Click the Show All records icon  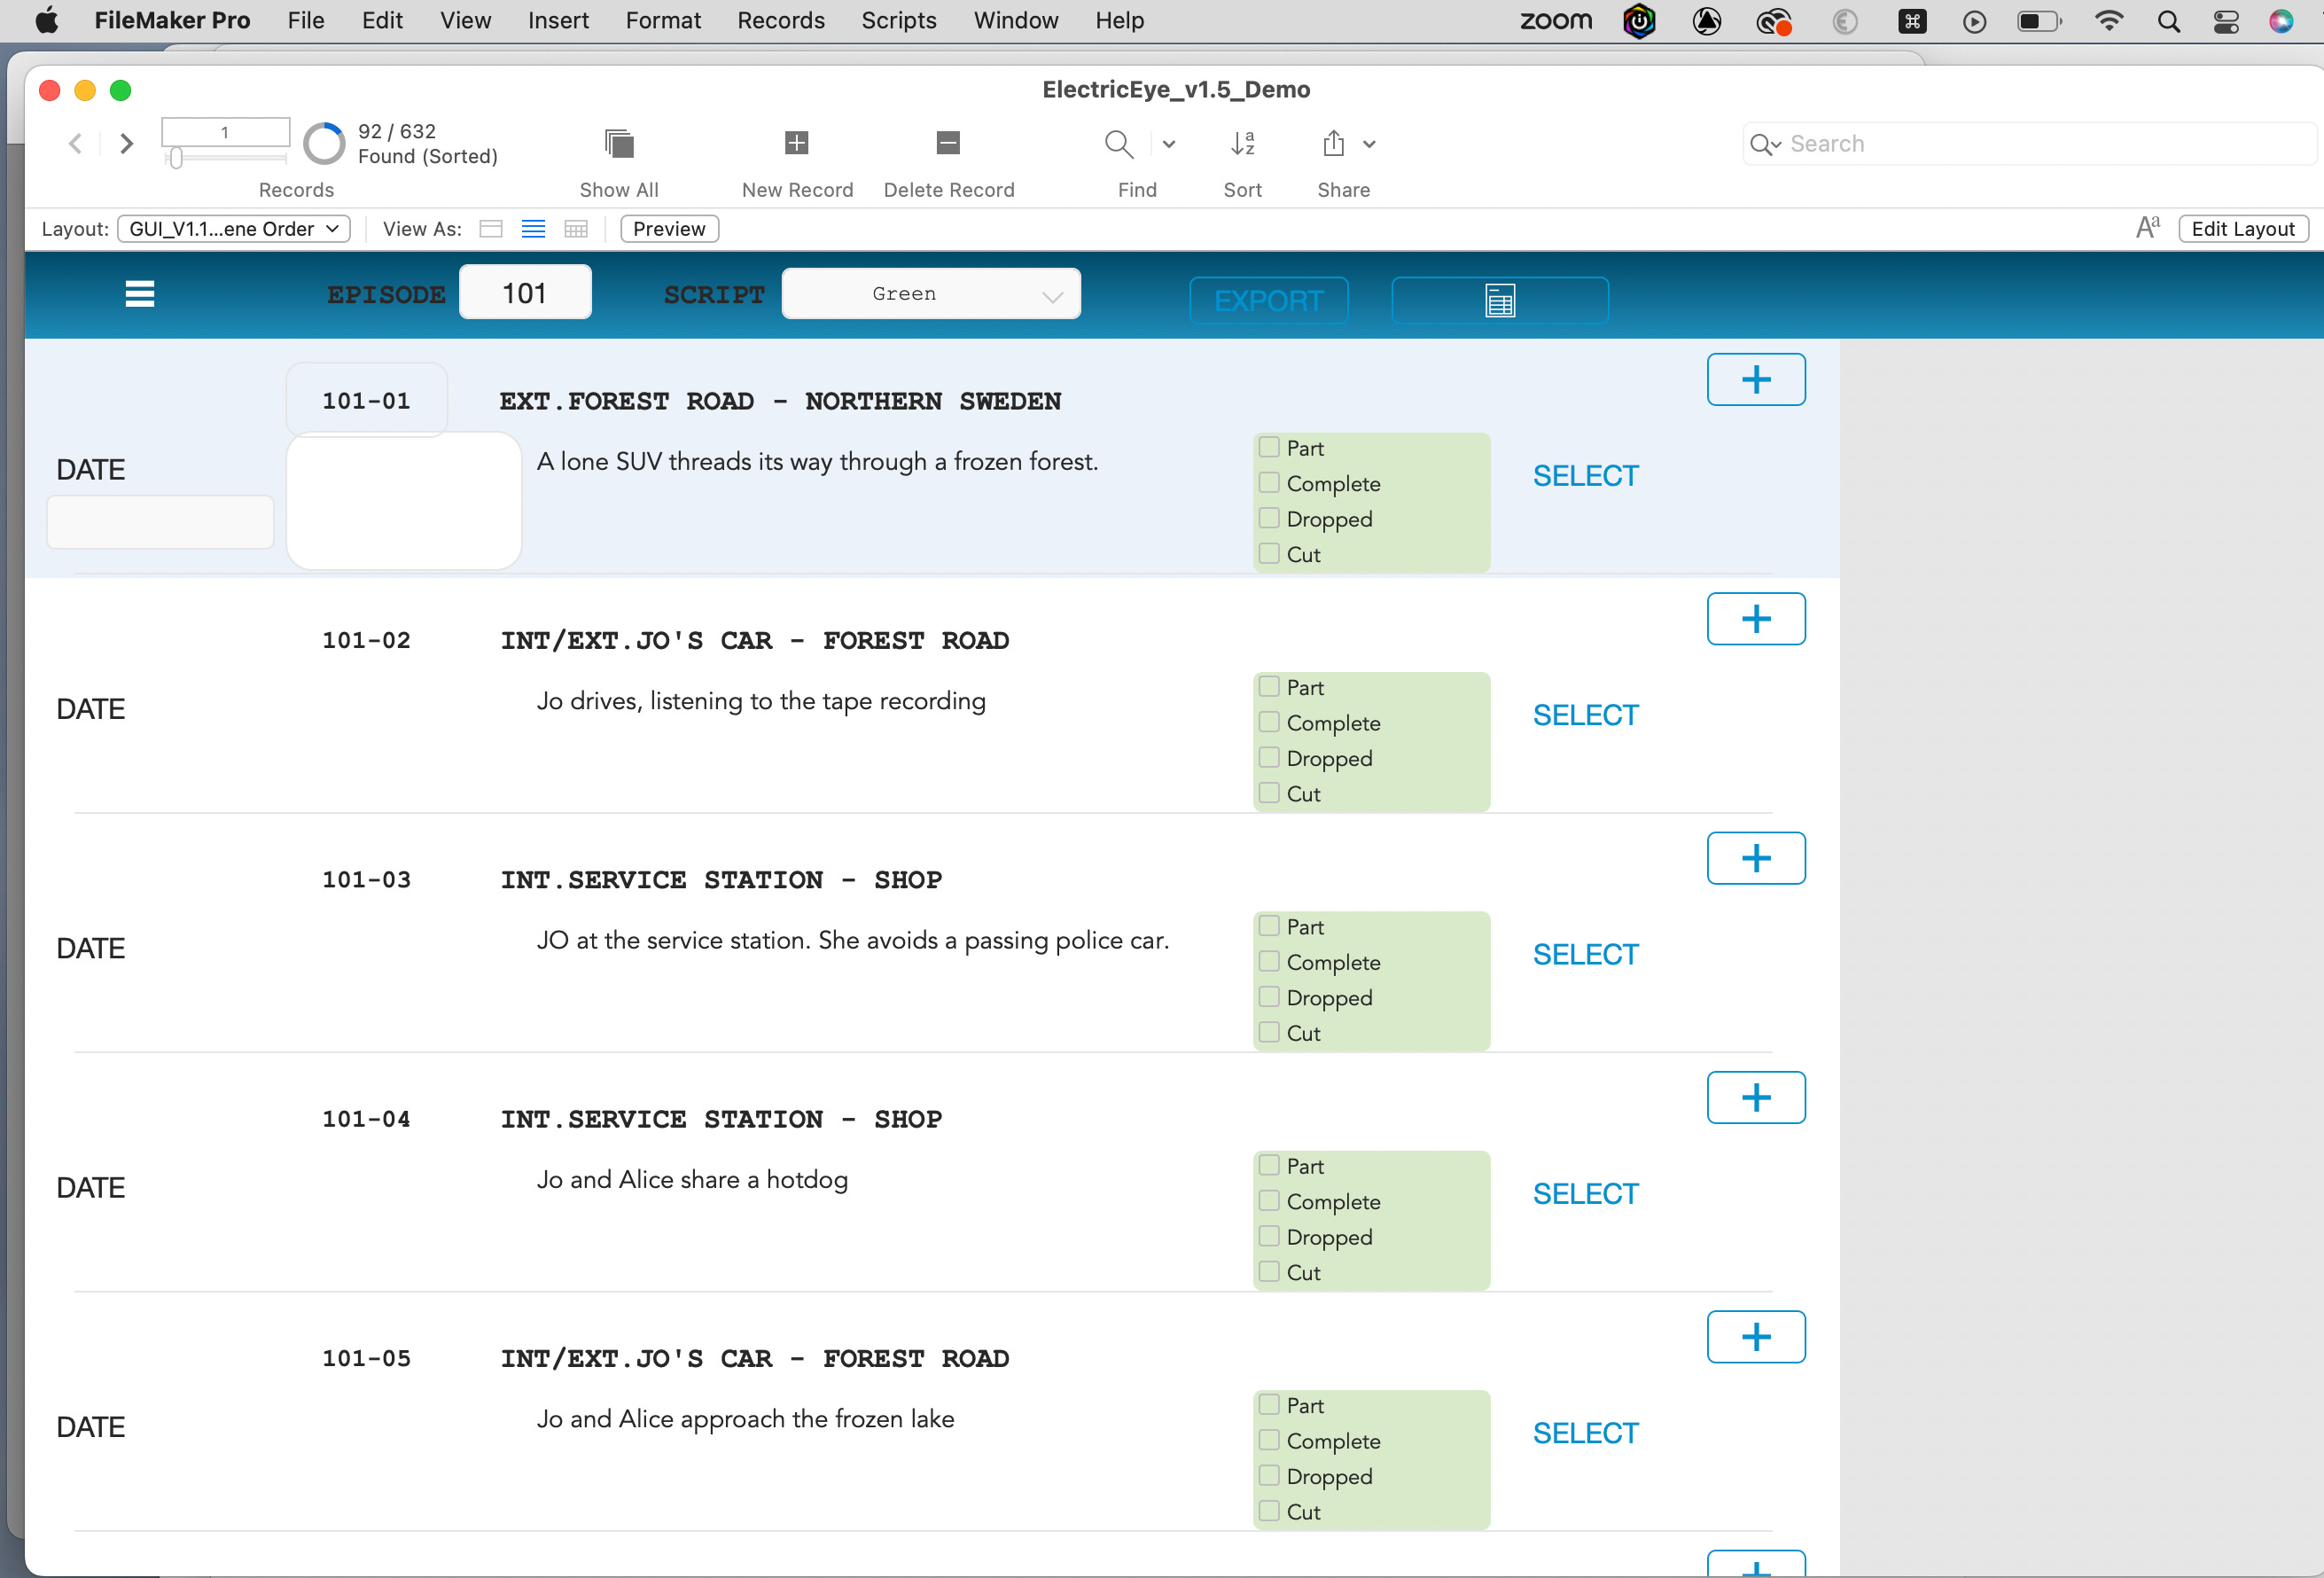pyautogui.click(x=619, y=144)
